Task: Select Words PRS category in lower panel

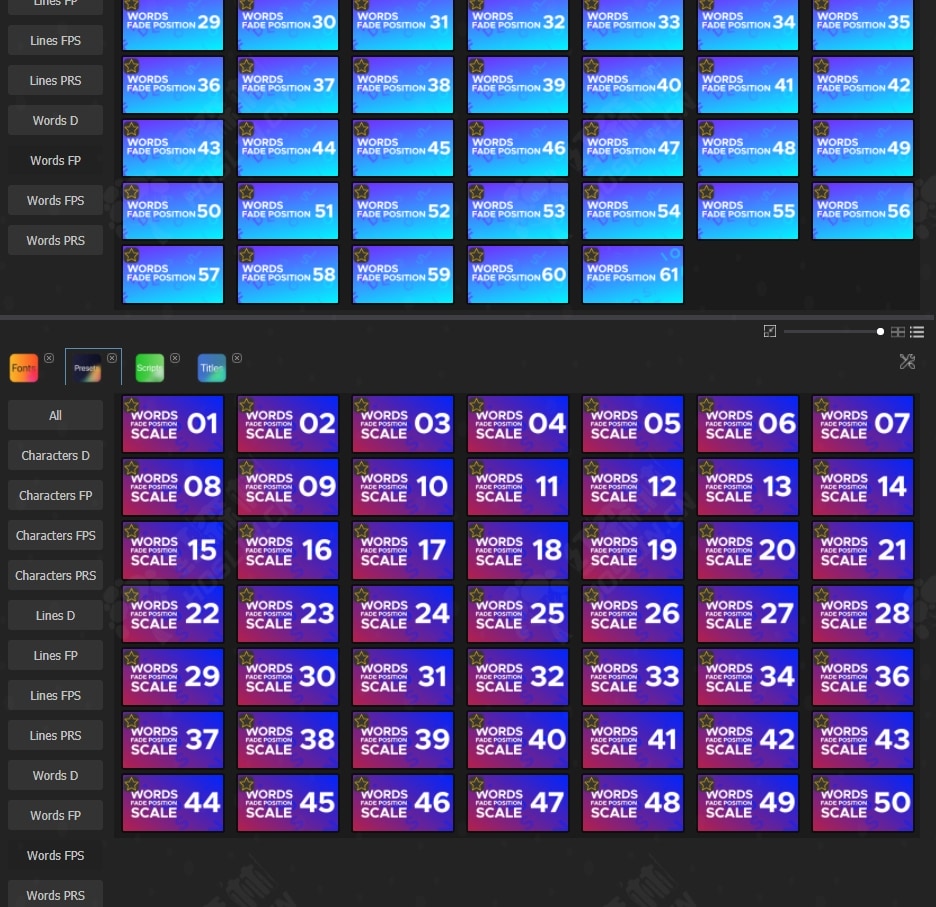Action: [x=56, y=894]
